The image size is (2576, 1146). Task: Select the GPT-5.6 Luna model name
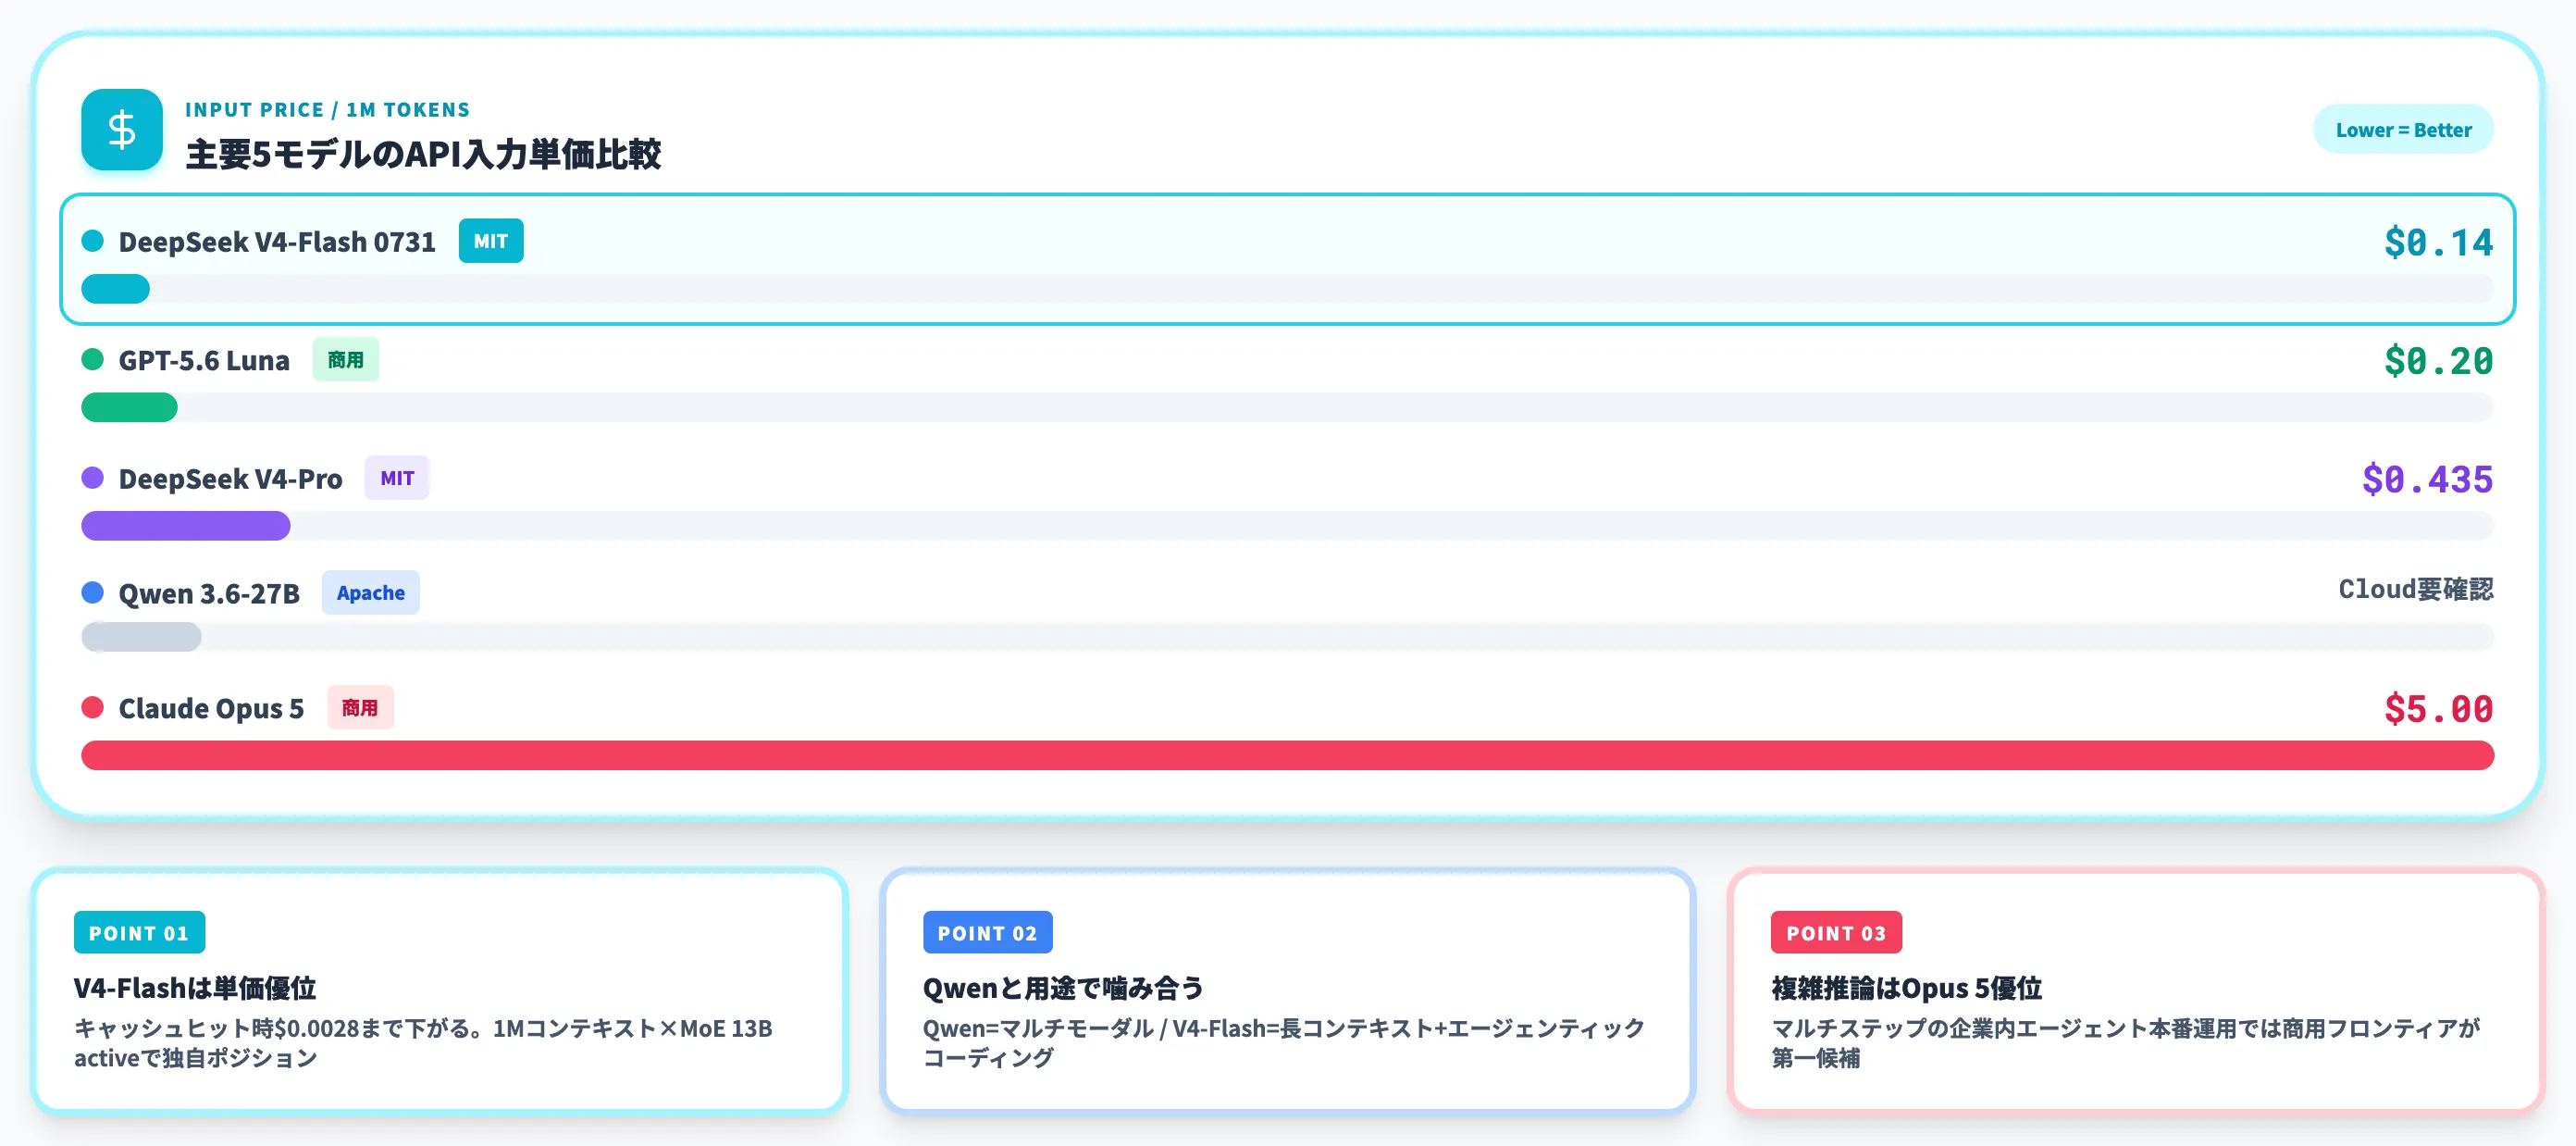204,360
